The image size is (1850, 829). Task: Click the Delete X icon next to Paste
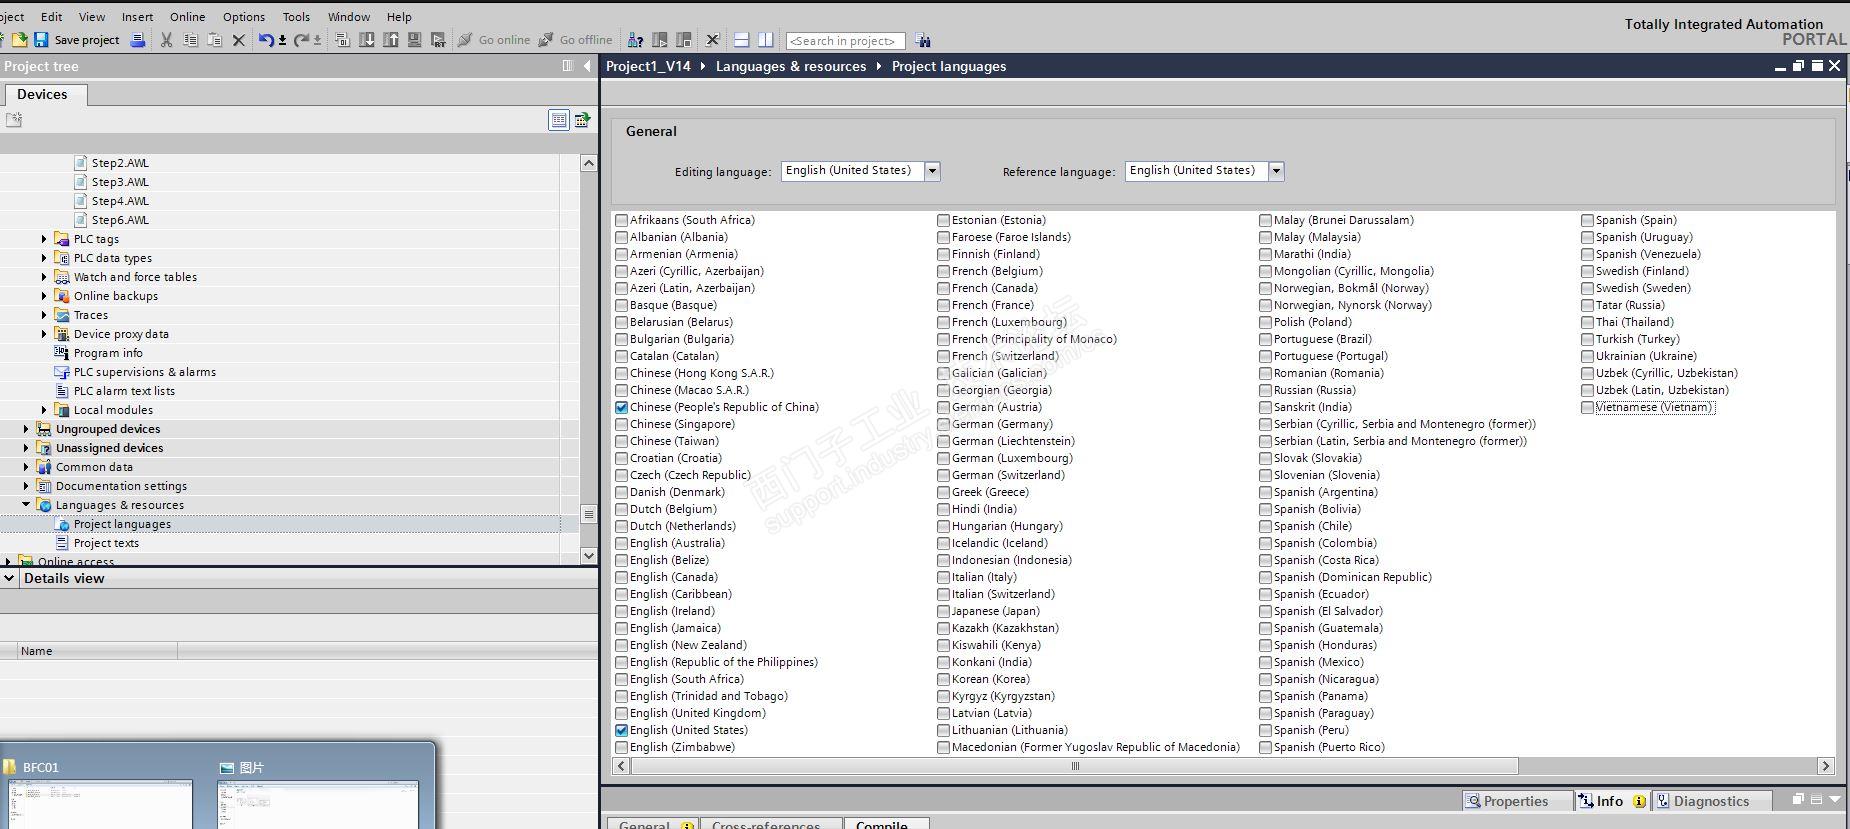click(238, 40)
